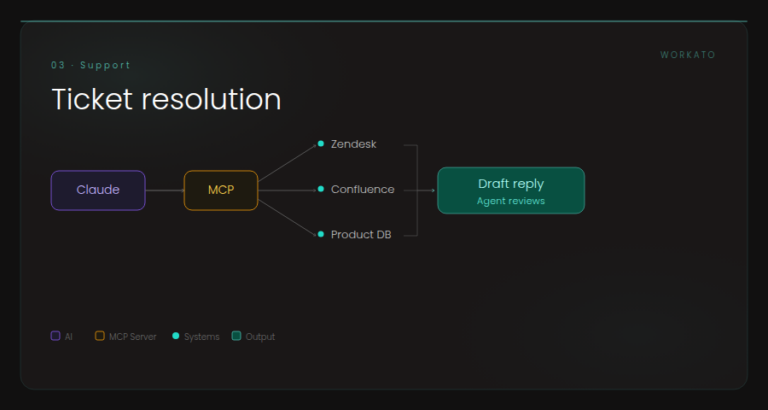Click the teal dot beside Confluence
The image size is (768, 410).
[x=321, y=189]
